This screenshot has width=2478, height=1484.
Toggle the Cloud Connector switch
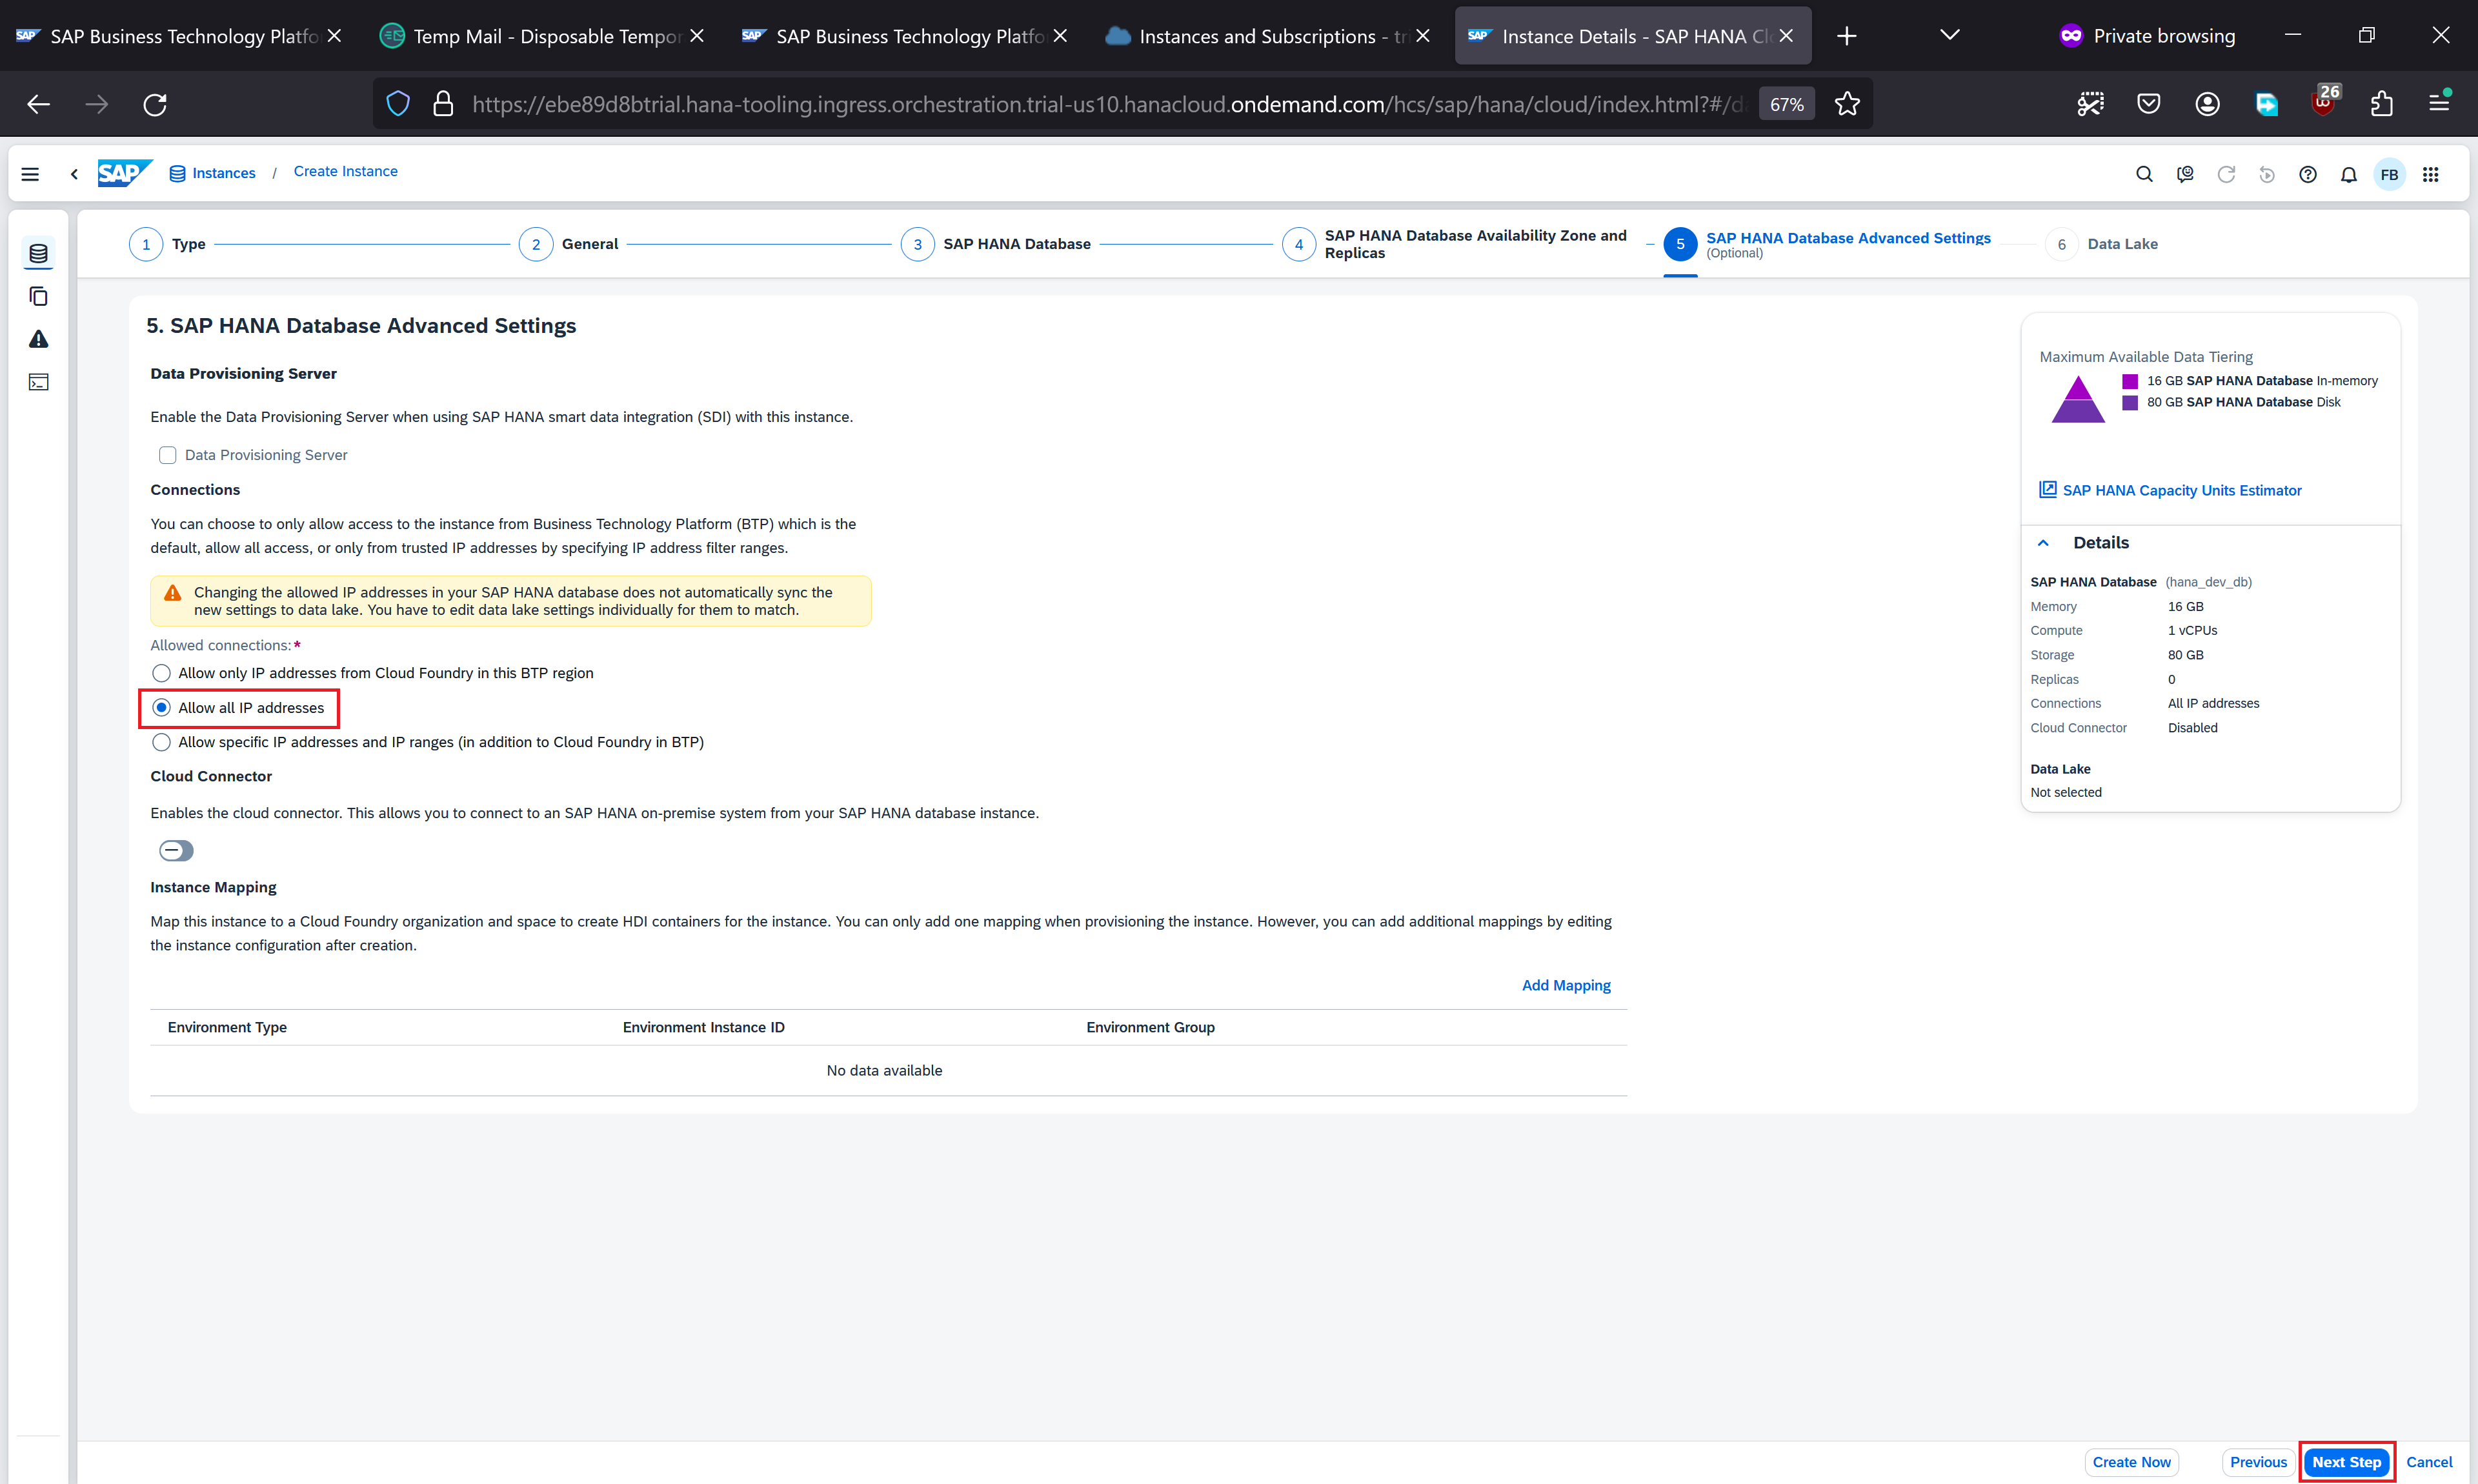pos(176,850)
